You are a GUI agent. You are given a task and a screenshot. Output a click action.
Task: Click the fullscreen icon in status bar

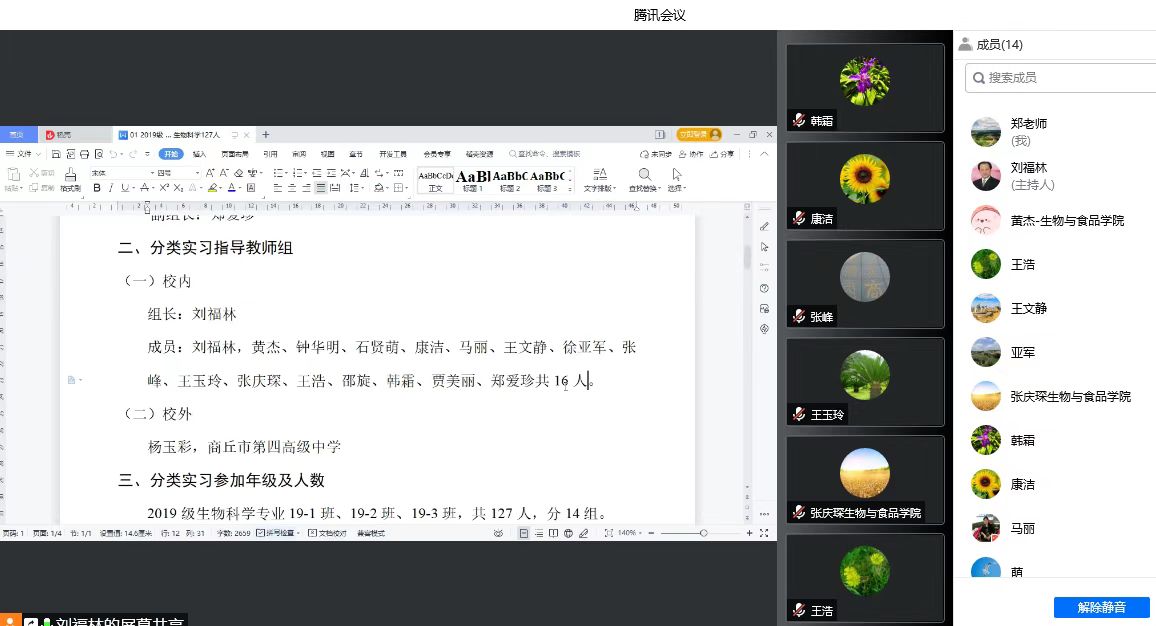point(764,534)
